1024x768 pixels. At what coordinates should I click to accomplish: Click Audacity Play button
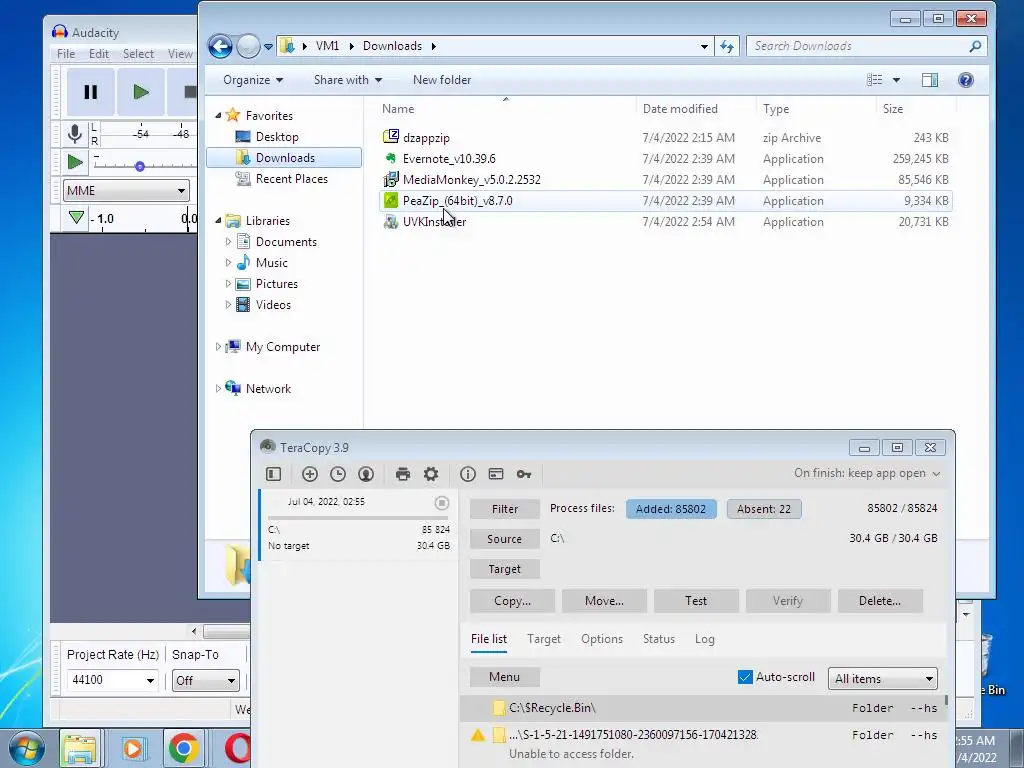coord(140,92)
